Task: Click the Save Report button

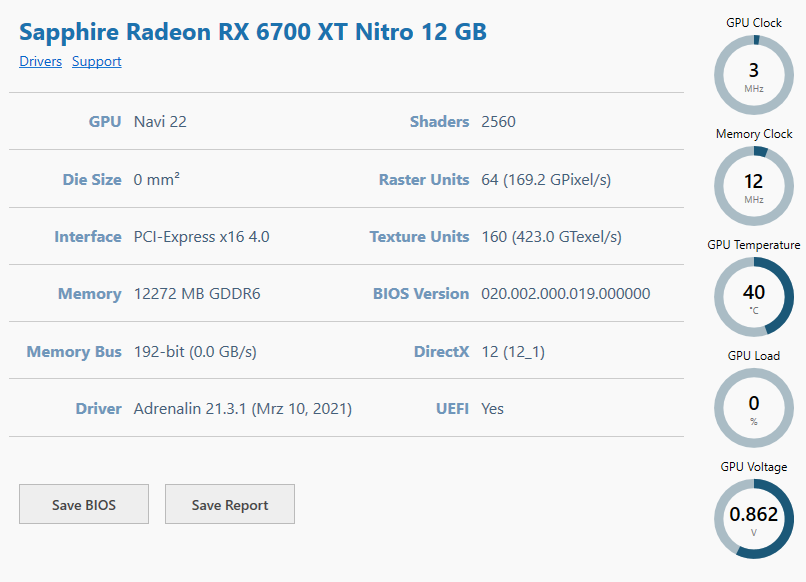Action: click(x=230, y=504)
